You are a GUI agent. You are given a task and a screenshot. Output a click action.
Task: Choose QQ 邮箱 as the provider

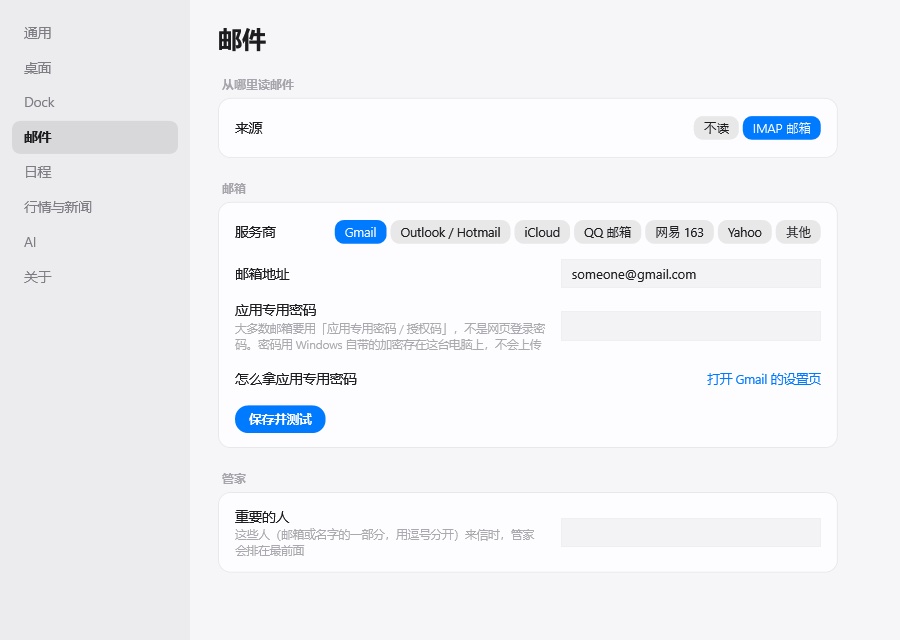click(607, 232)
